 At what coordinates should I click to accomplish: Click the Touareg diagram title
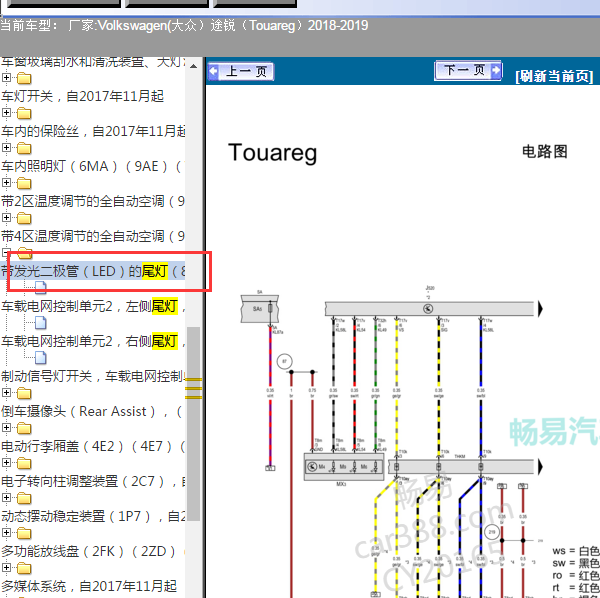click(272, 153)
